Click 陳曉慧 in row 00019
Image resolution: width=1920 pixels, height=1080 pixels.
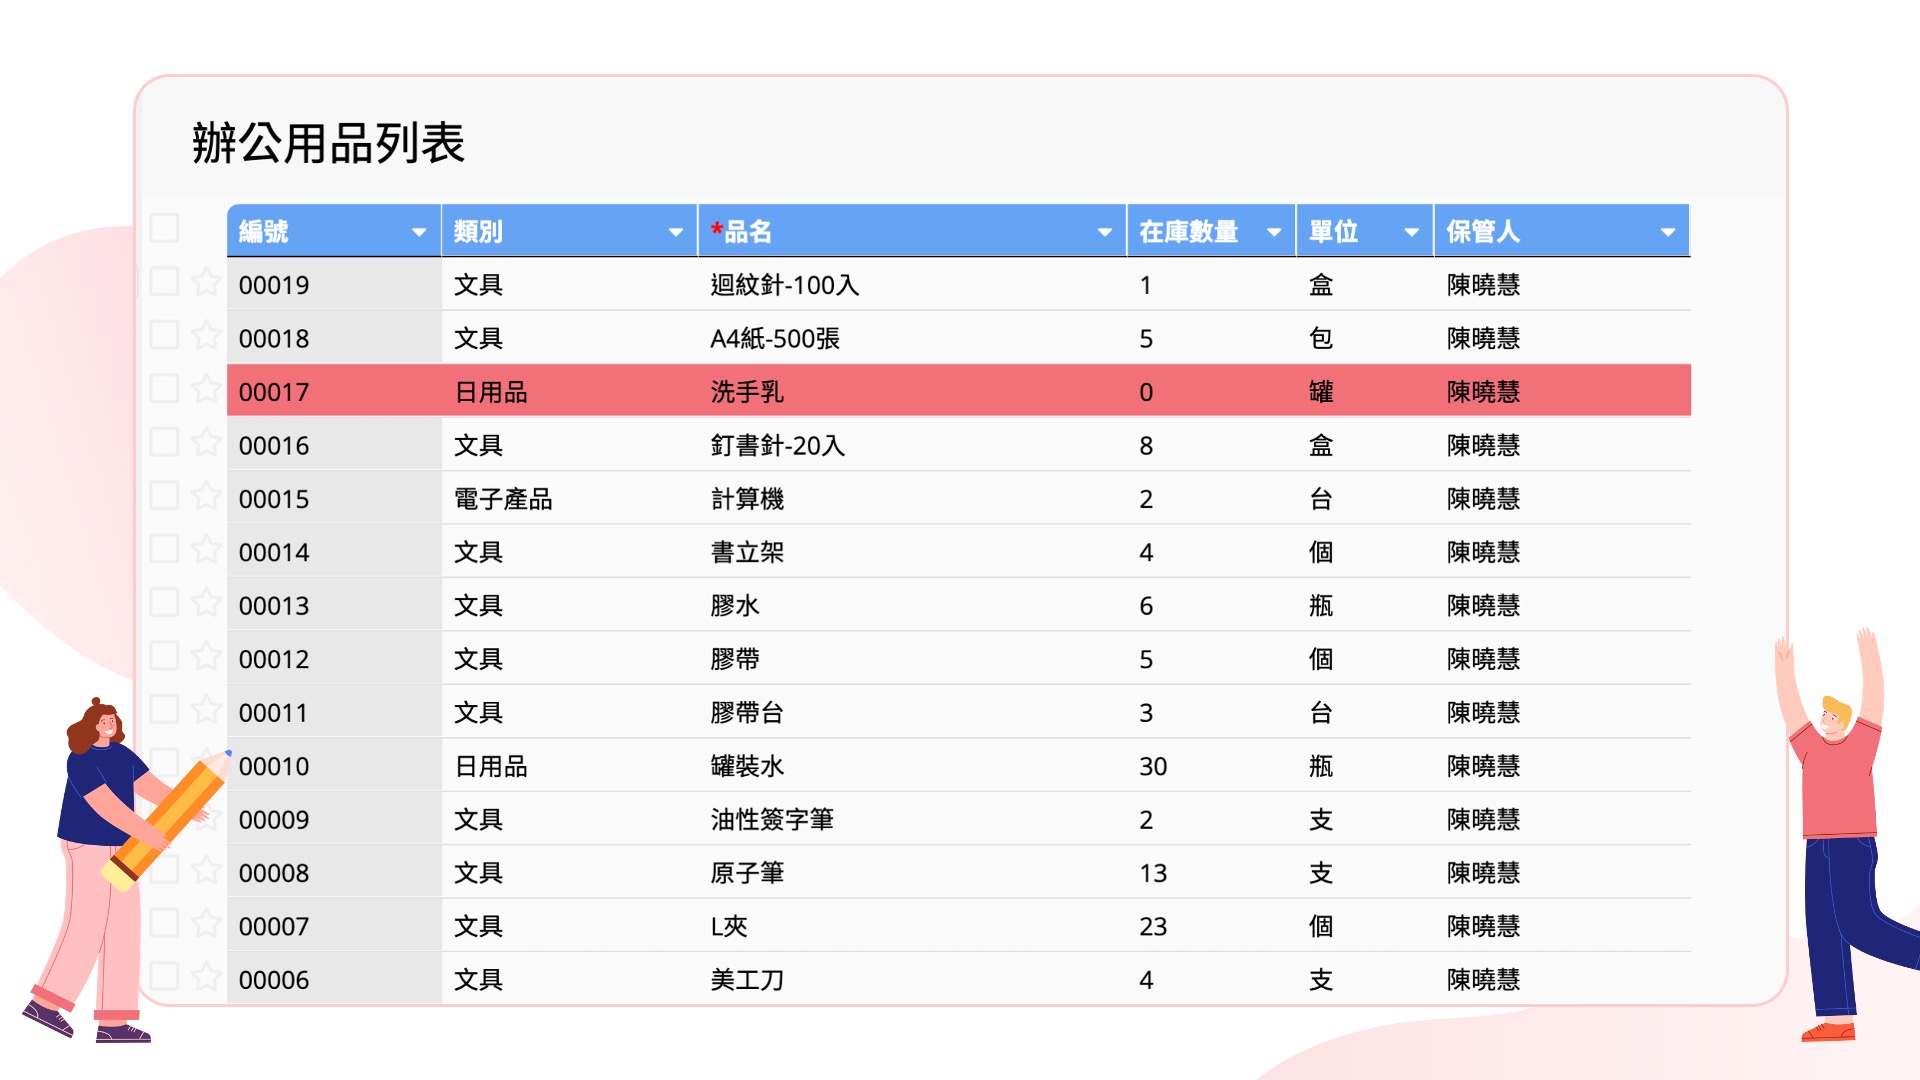[1483, 285]
